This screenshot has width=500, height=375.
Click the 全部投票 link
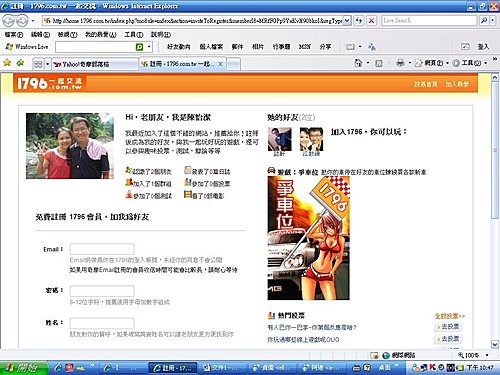coord(449,316)
